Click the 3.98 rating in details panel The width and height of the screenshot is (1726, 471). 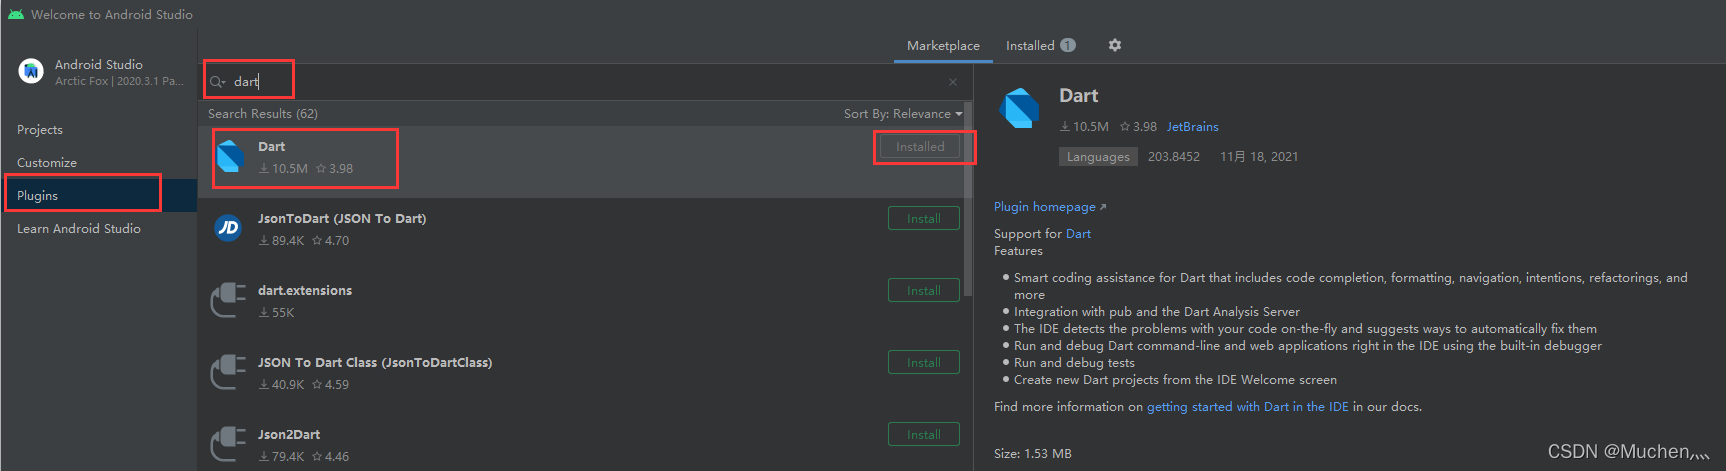click(x=1139, y=127)
